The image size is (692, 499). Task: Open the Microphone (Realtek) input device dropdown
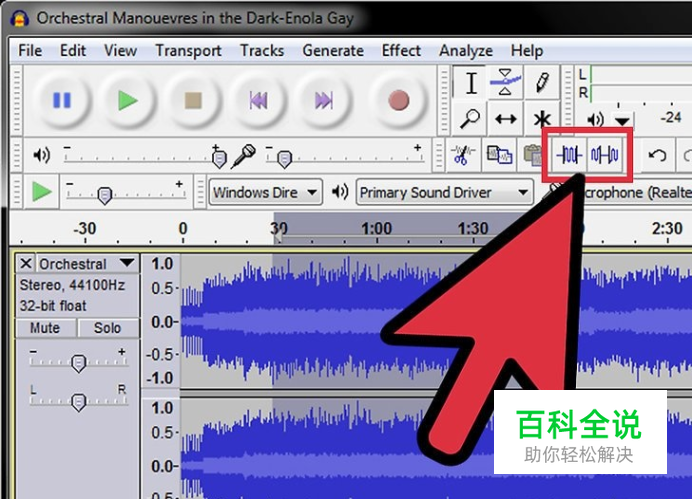[636, 193]
